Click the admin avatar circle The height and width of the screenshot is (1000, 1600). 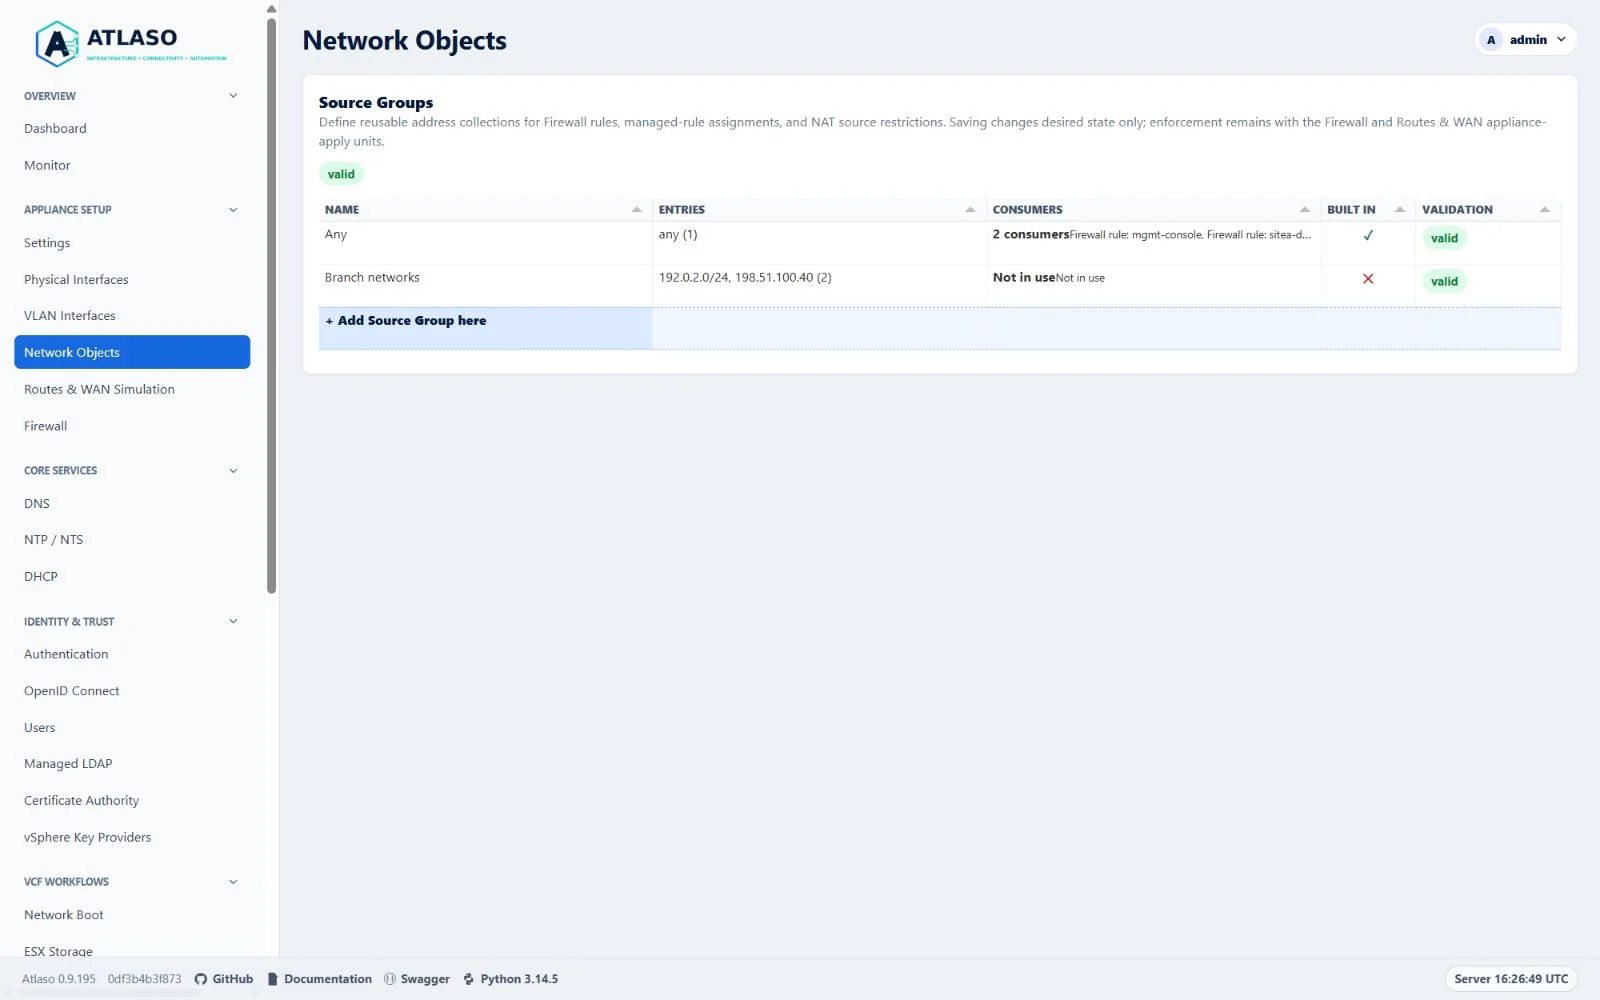tap(1491, 40)
